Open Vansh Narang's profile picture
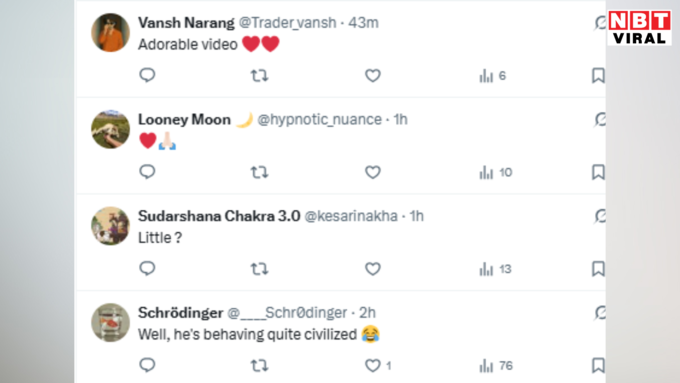This screenshot has height=383, width=680. coord(111,33)
